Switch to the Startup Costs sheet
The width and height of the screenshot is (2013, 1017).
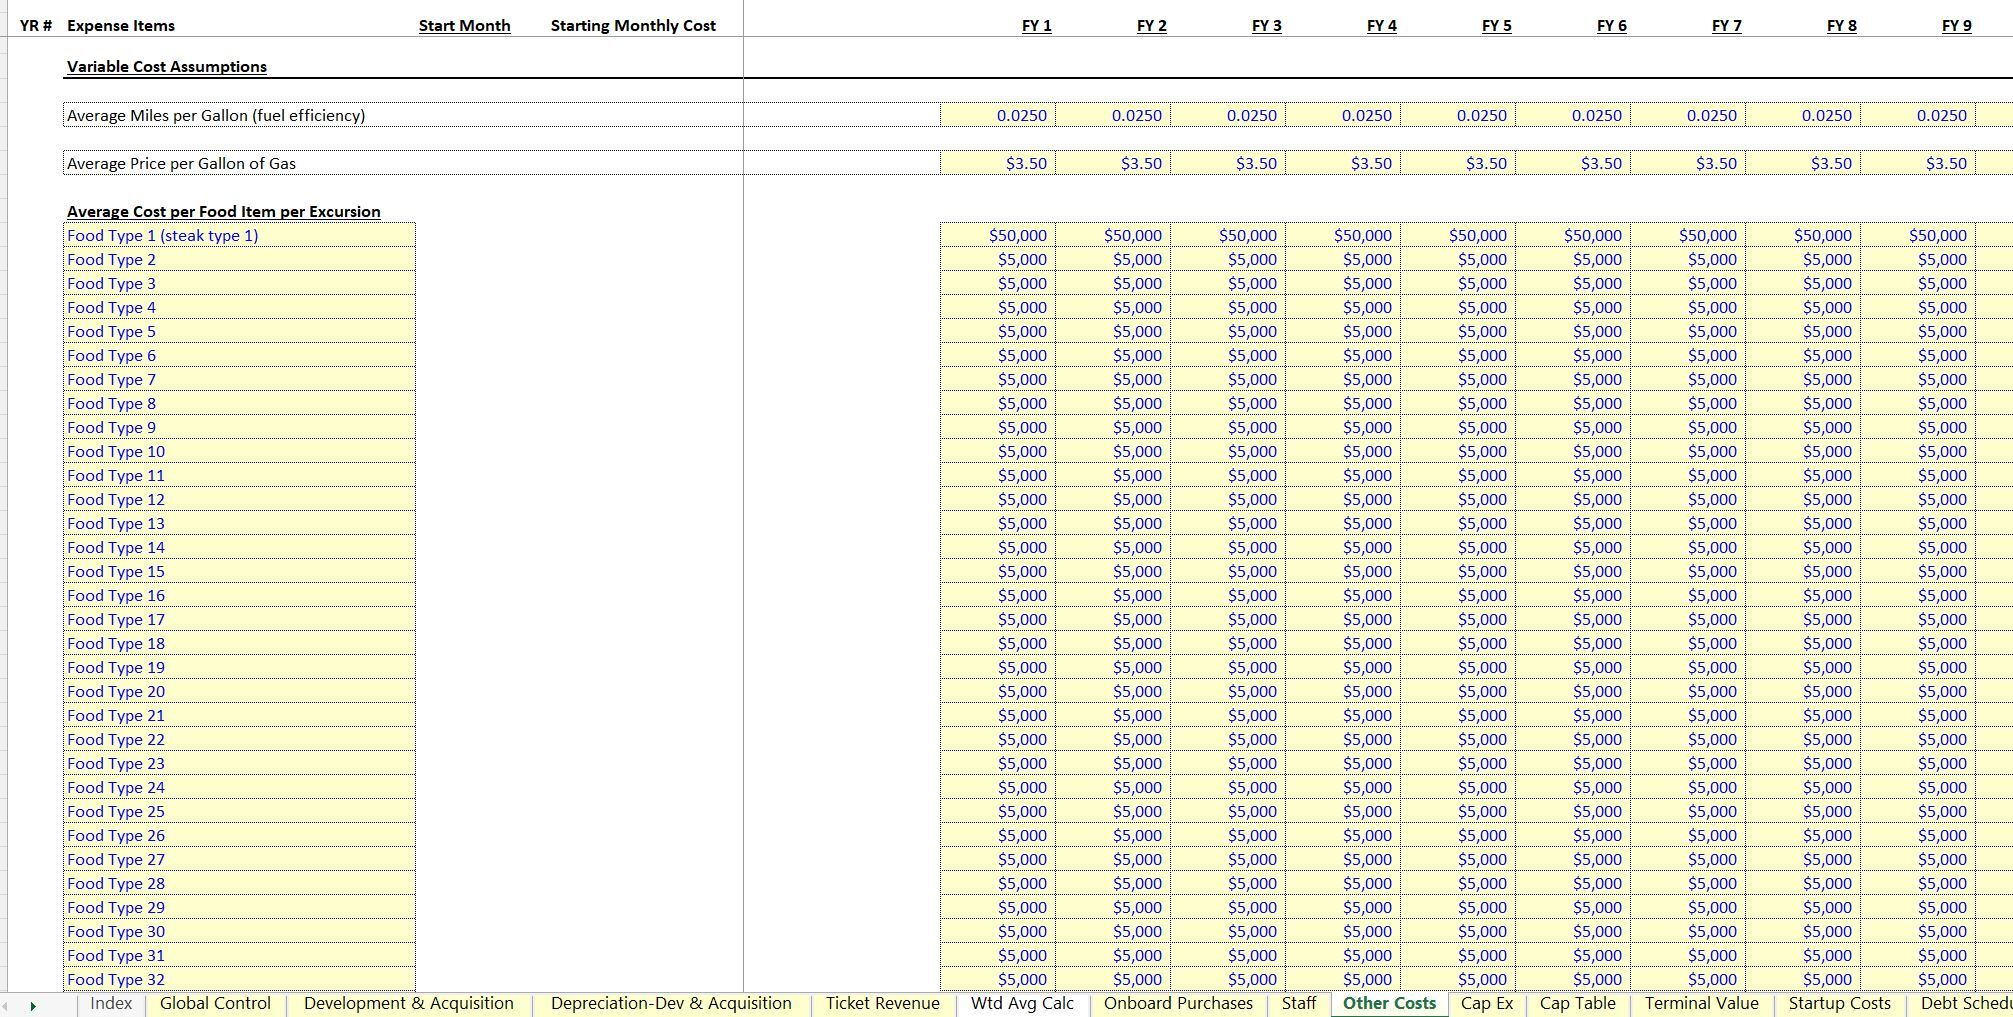(x=1839, y=1003)
